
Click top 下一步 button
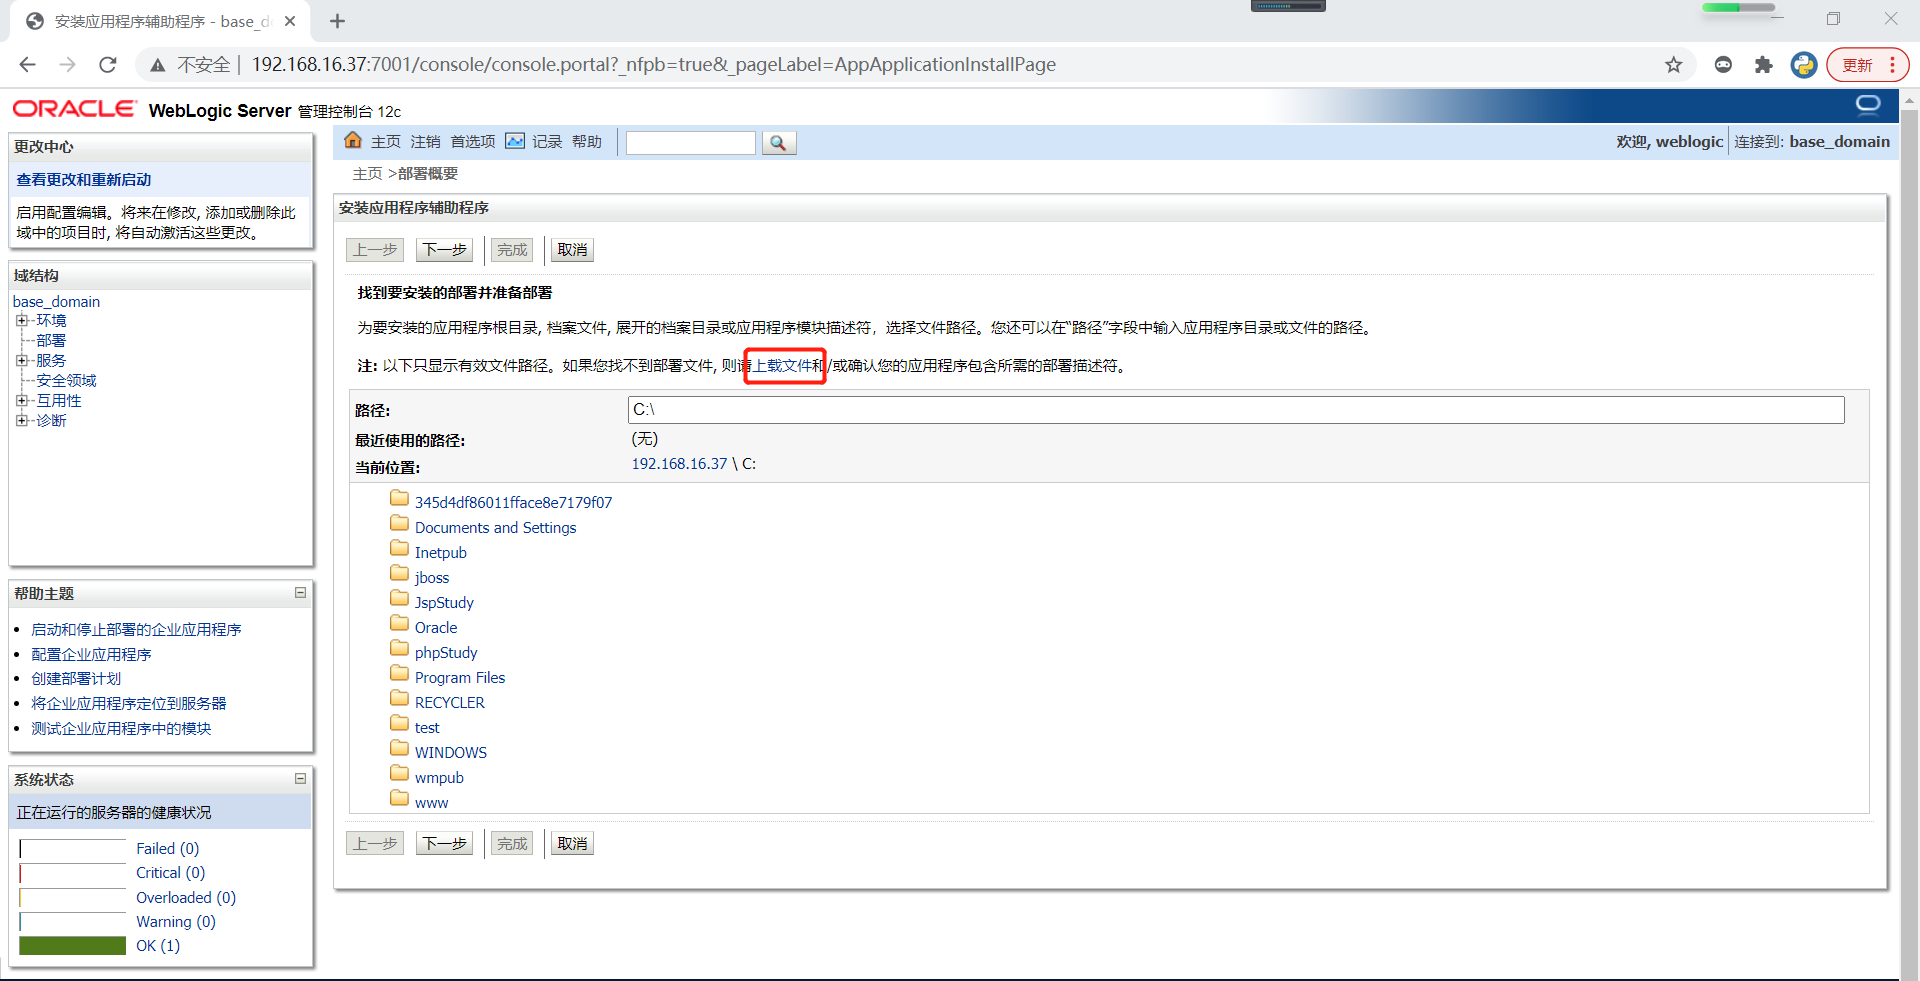click(x=445, y=250)
